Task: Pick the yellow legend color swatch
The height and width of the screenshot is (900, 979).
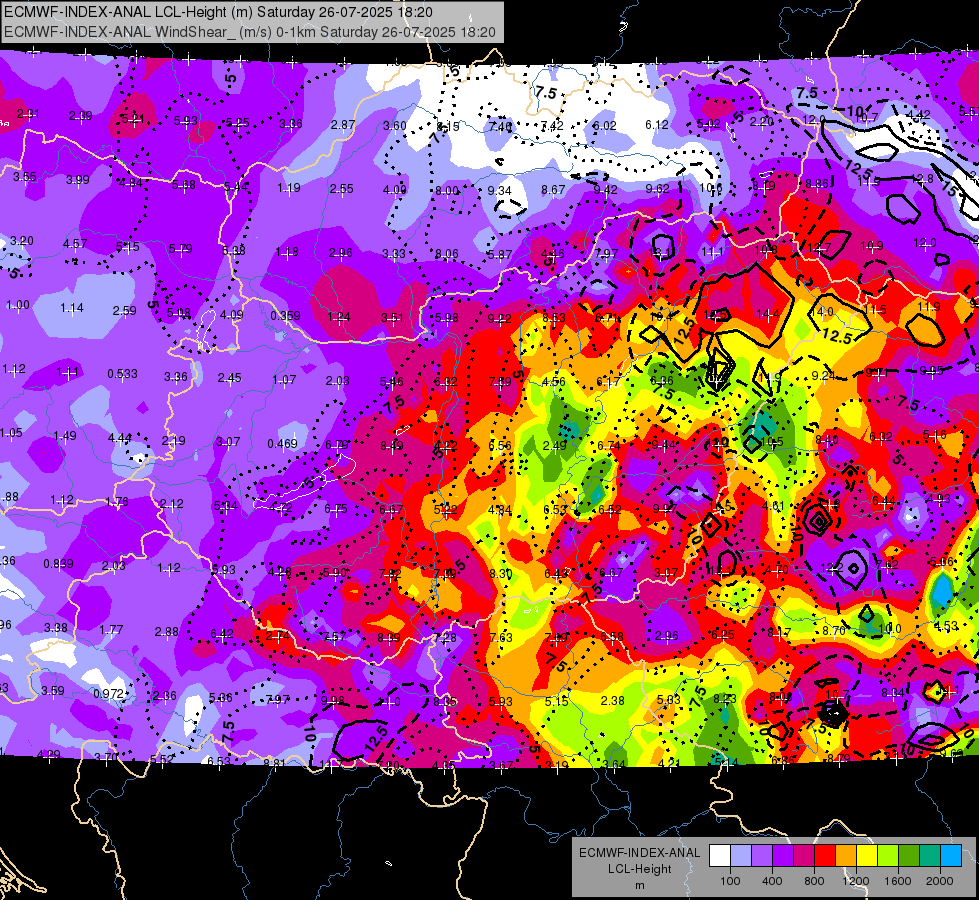Action: 867,856
